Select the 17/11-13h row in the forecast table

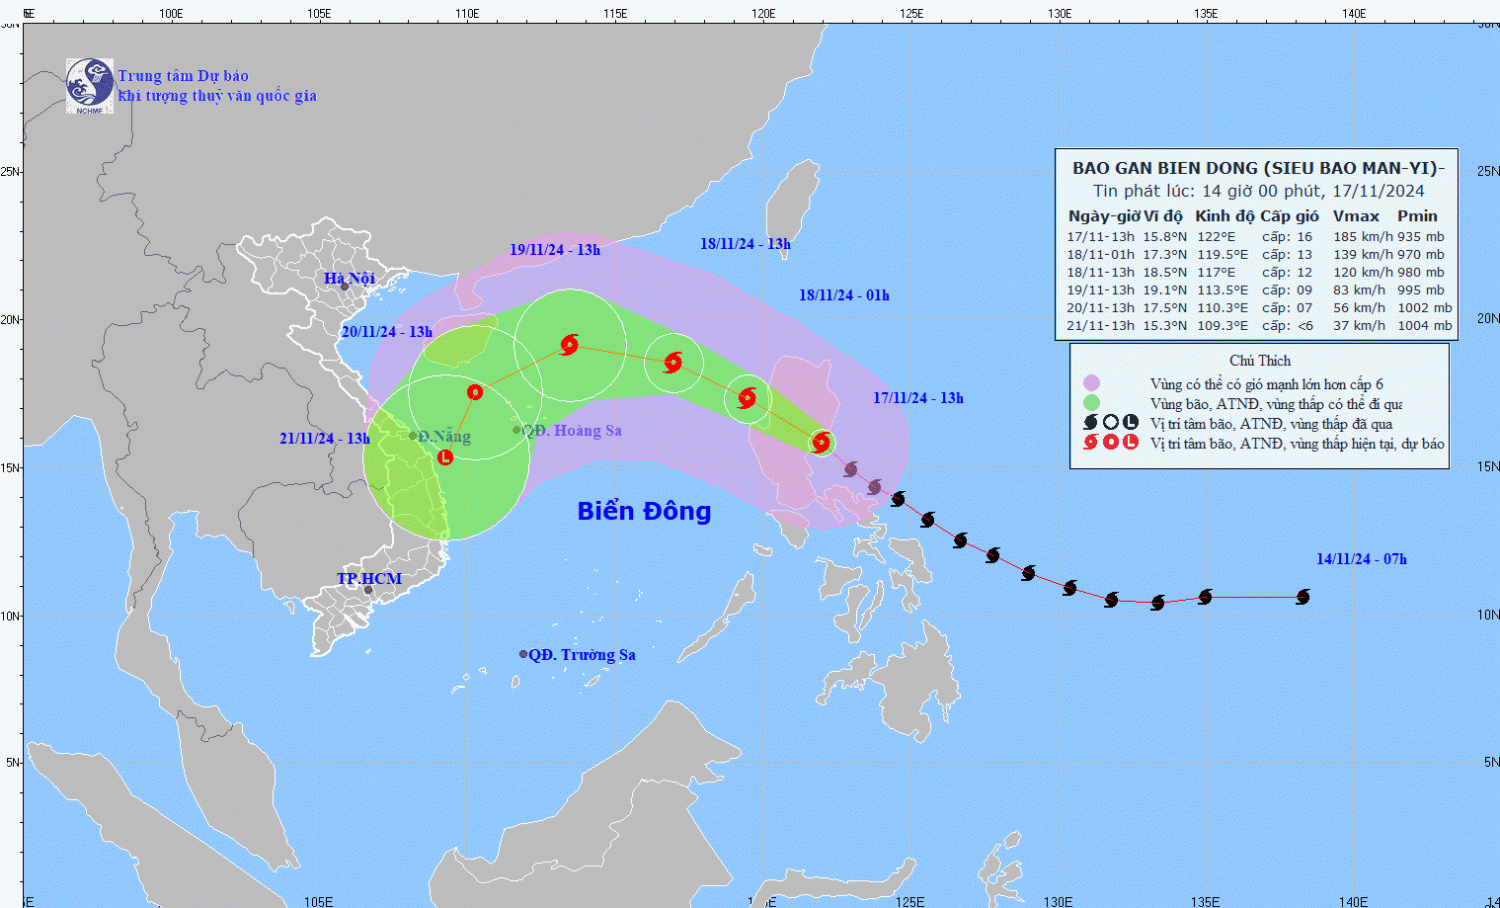point(1255,237)
